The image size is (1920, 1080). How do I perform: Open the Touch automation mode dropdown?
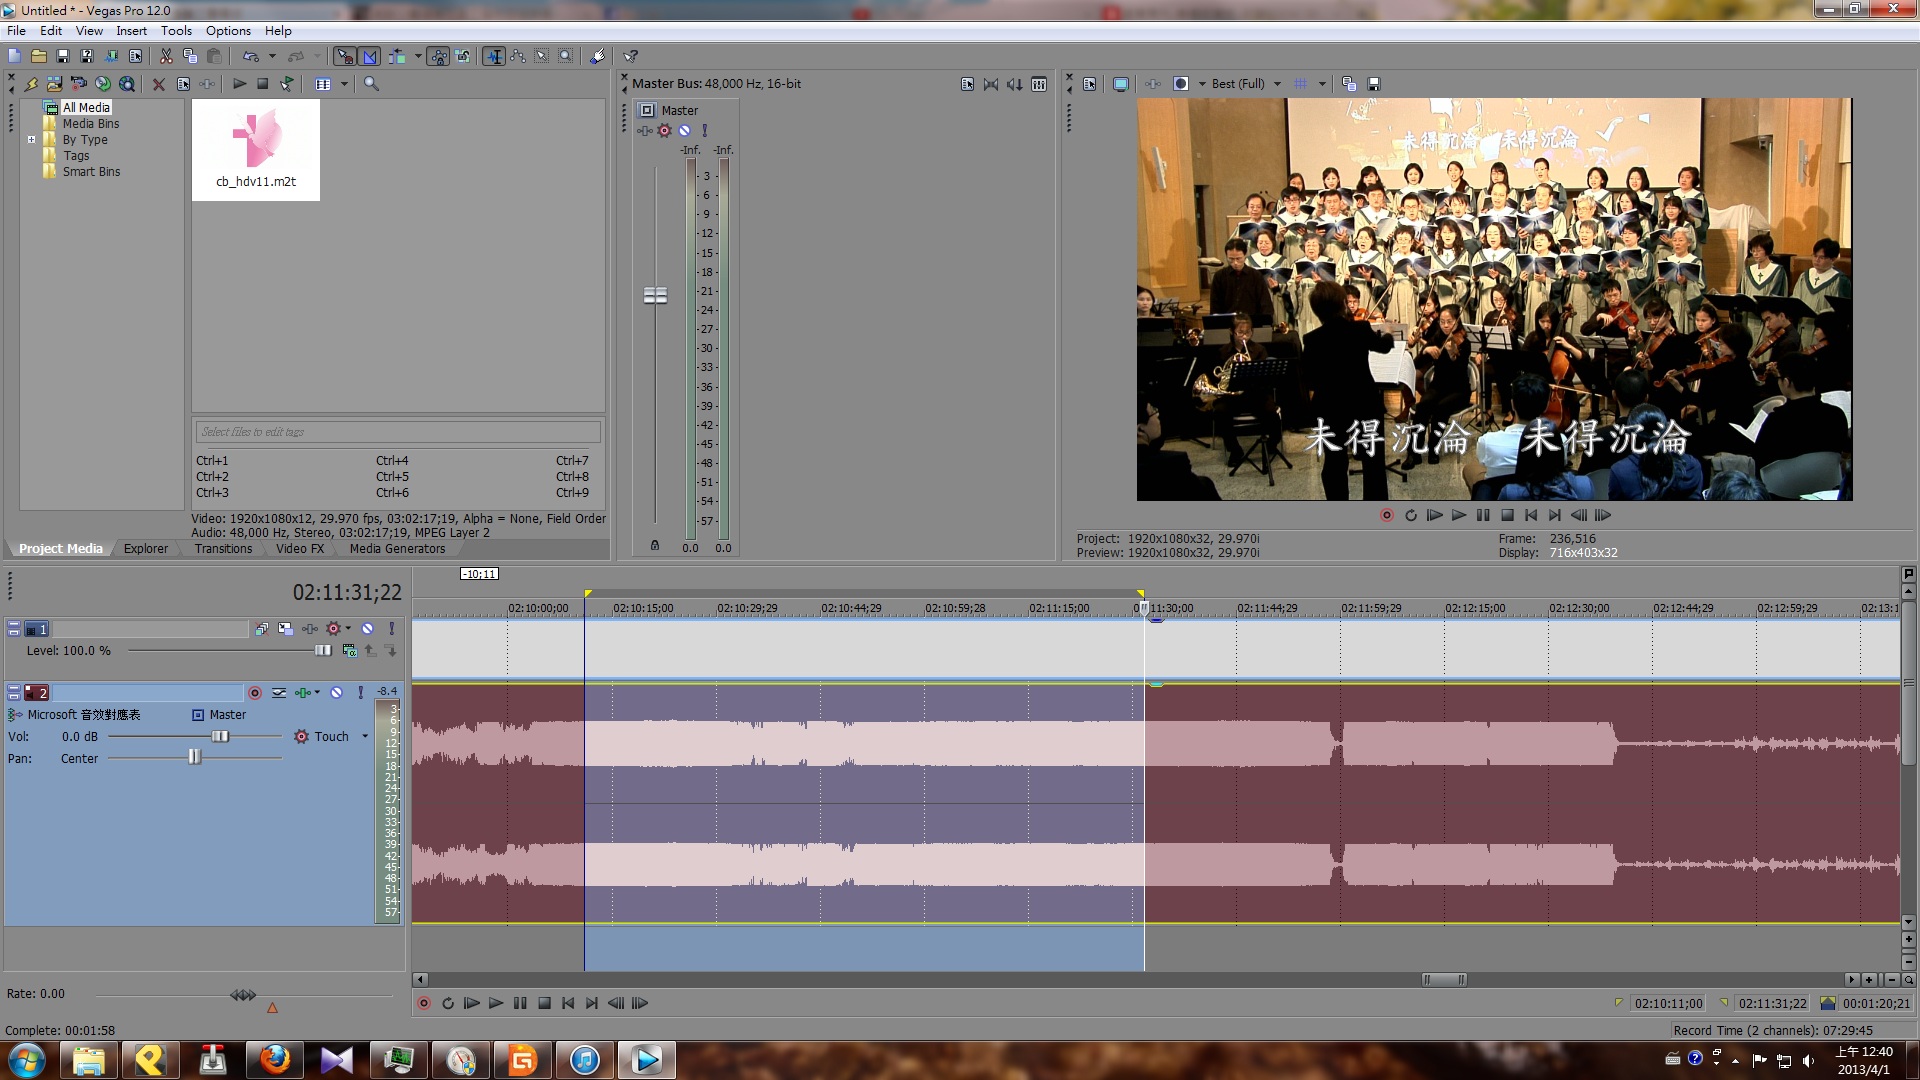(365, 737)
